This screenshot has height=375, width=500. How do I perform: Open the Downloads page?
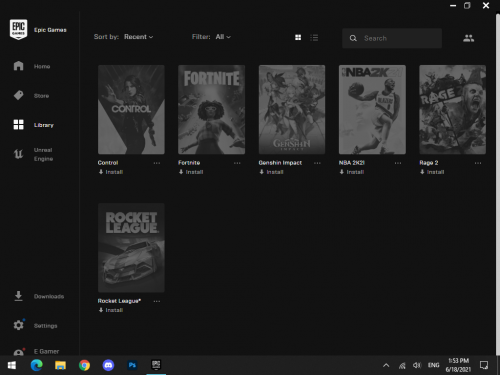[x=49, y=296]
